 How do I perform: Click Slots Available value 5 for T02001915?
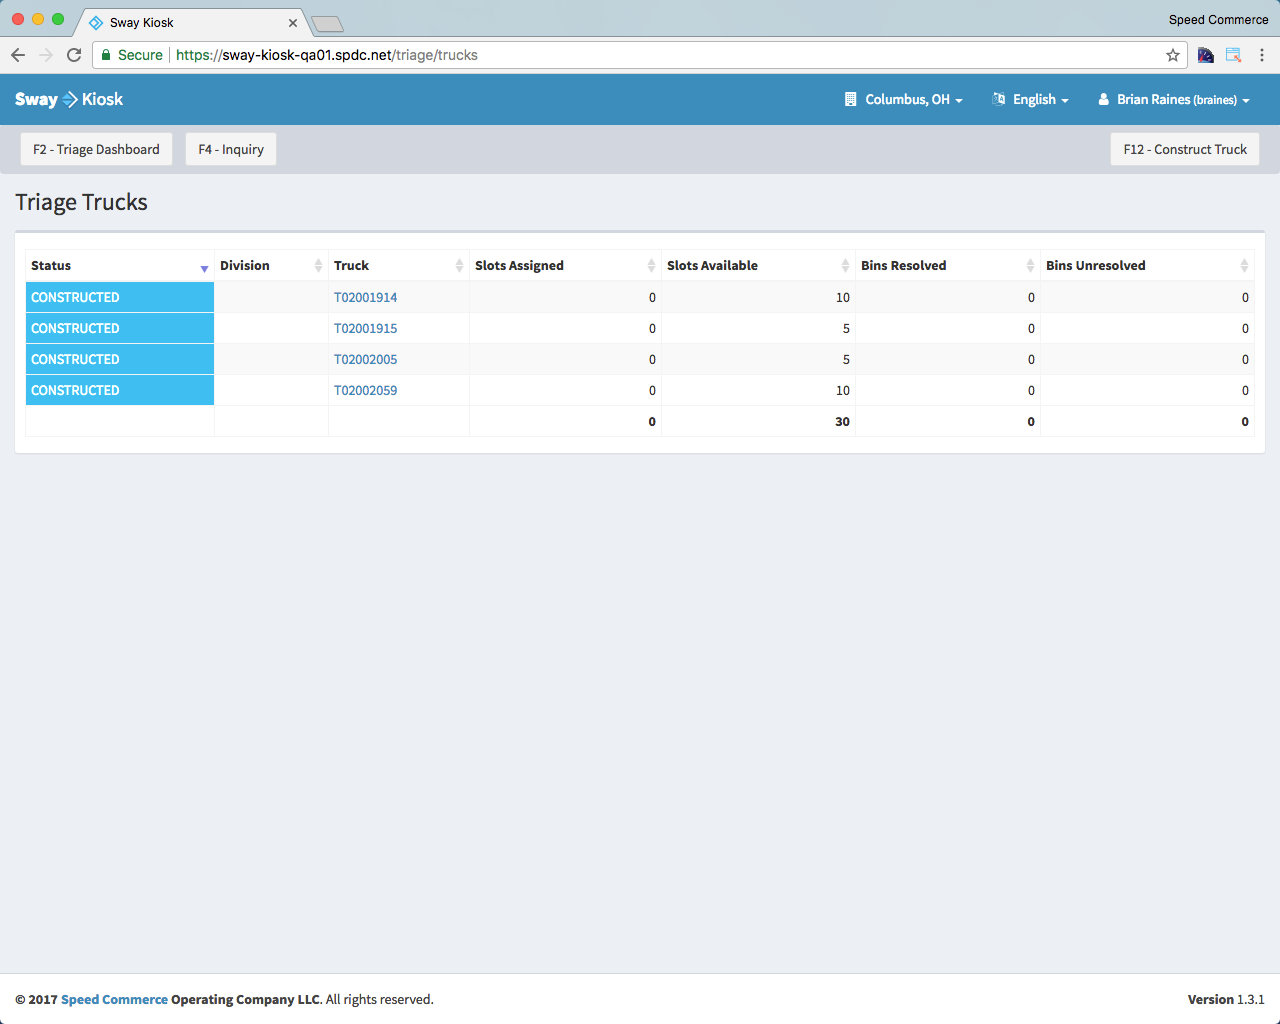(846, 328)
